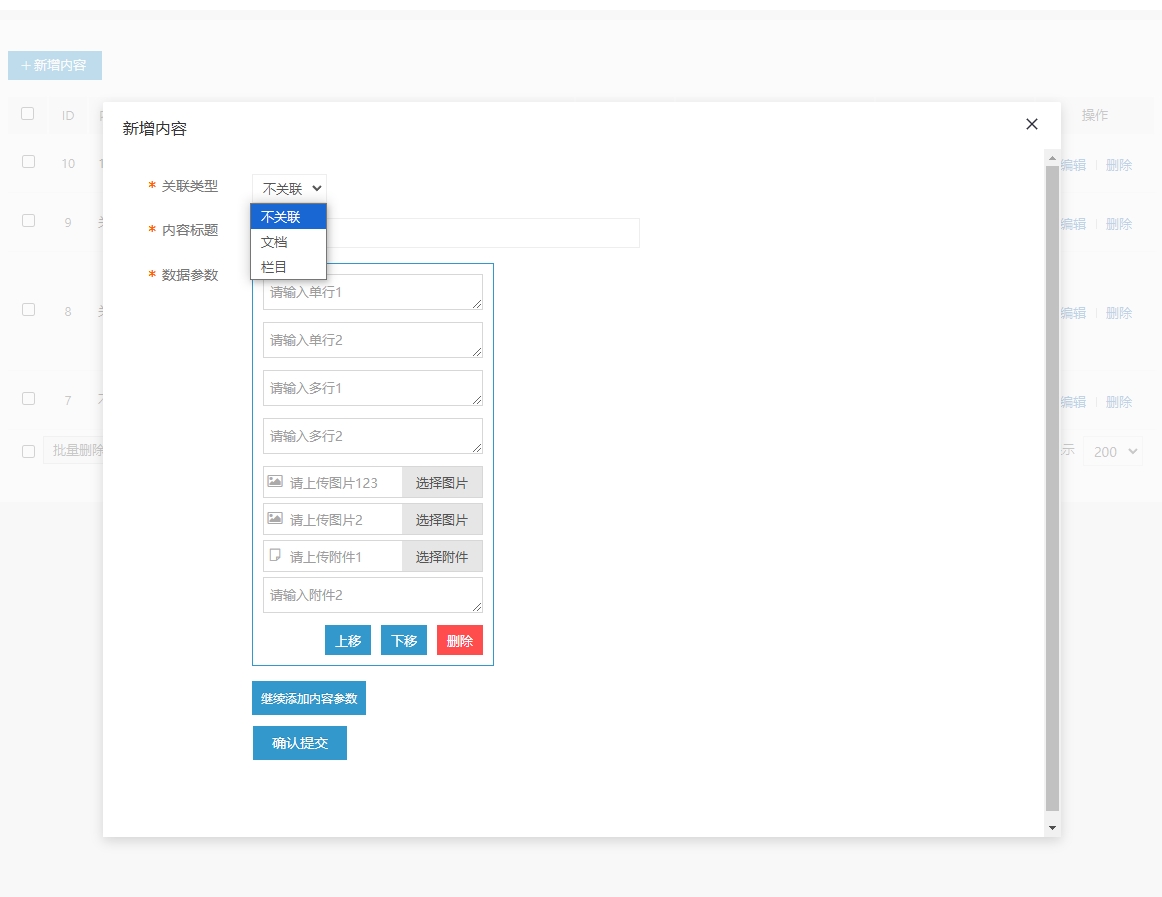Click the image icon beside 请上传图片2
1162x897 pixels.
275,518
